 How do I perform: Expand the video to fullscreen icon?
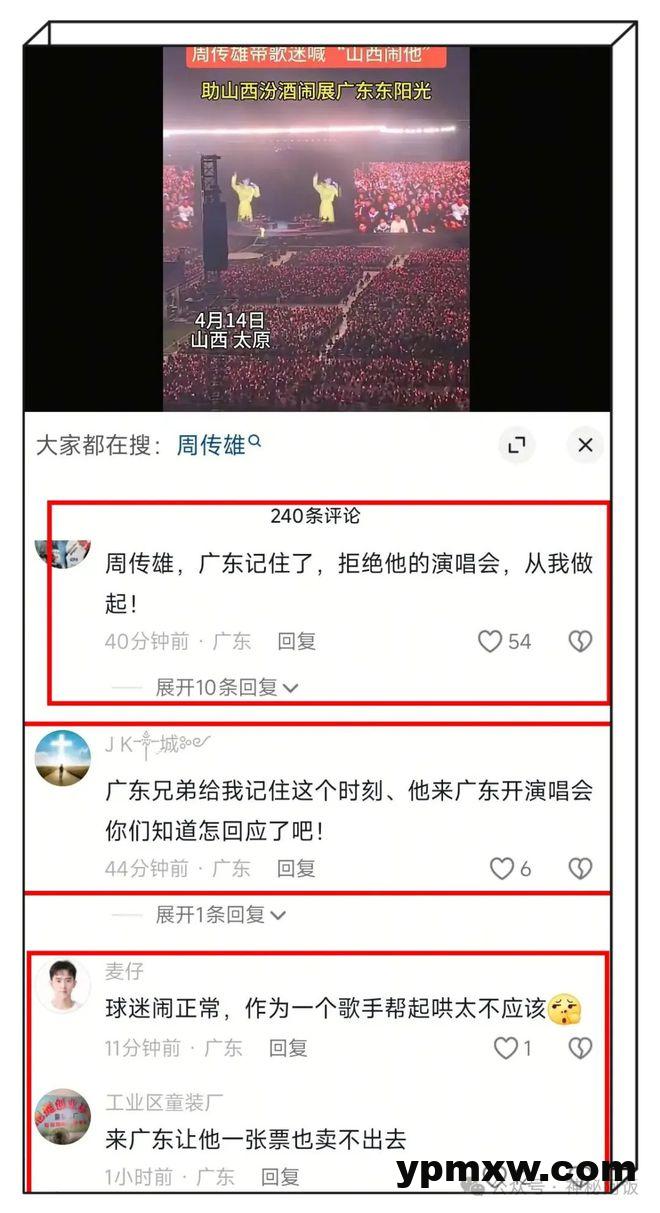(517, 445)
